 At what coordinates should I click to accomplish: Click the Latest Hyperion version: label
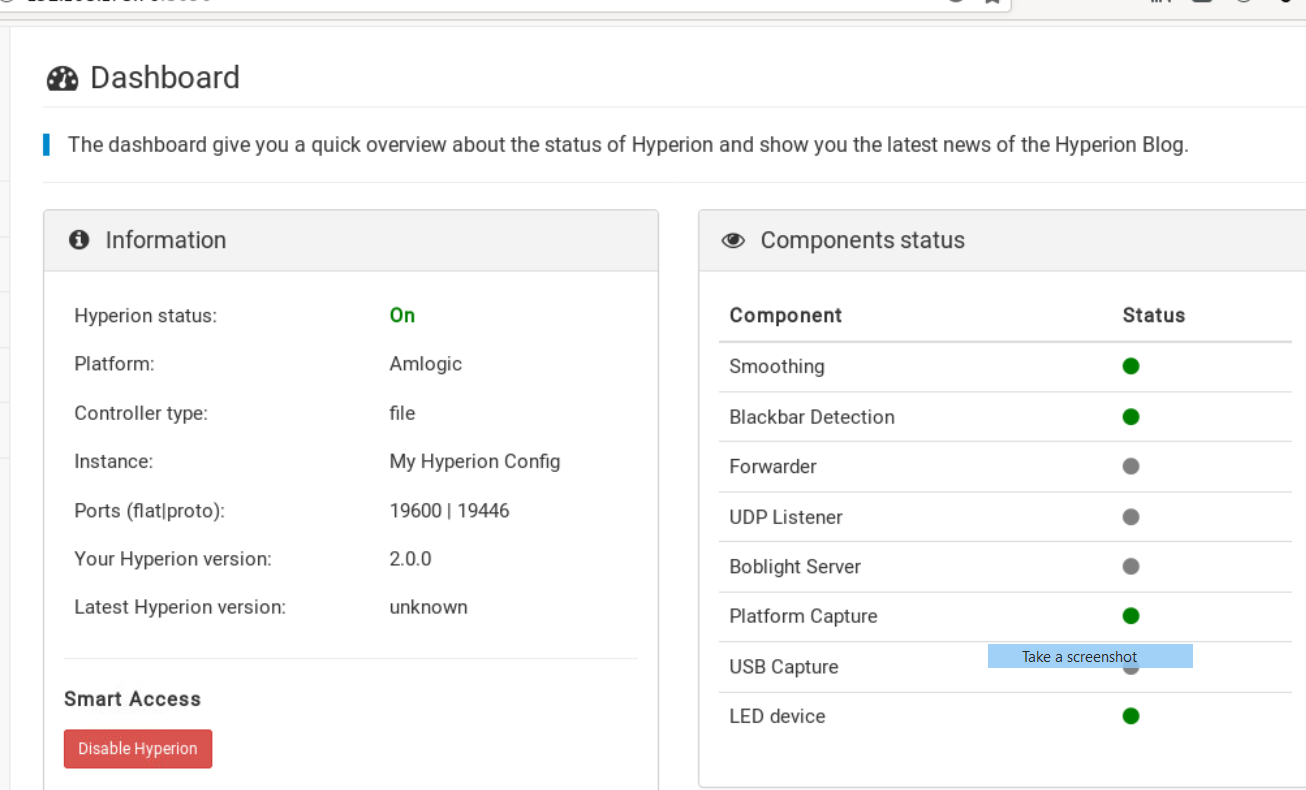point(180,607)
